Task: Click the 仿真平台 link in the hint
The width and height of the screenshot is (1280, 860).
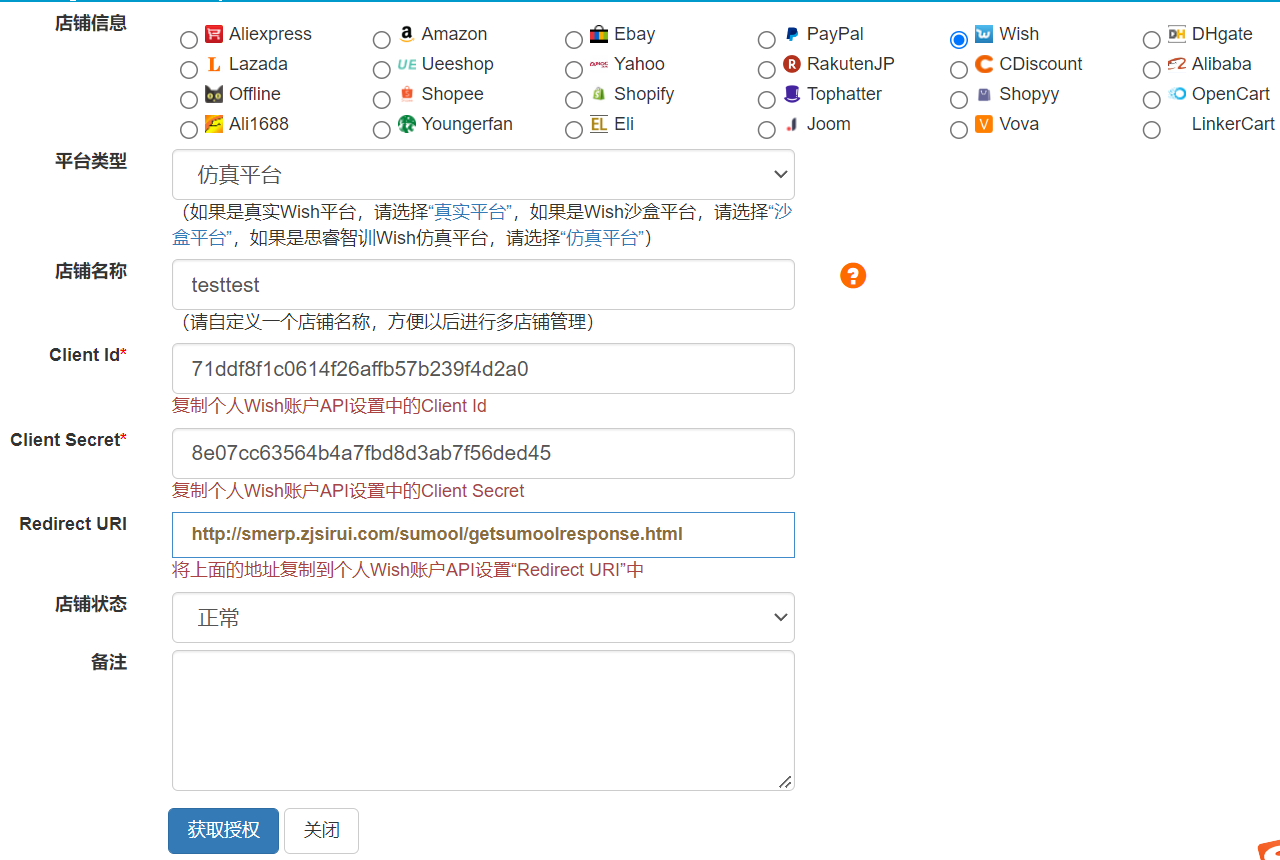Action: pyautogui.click(x=603, y=238)
